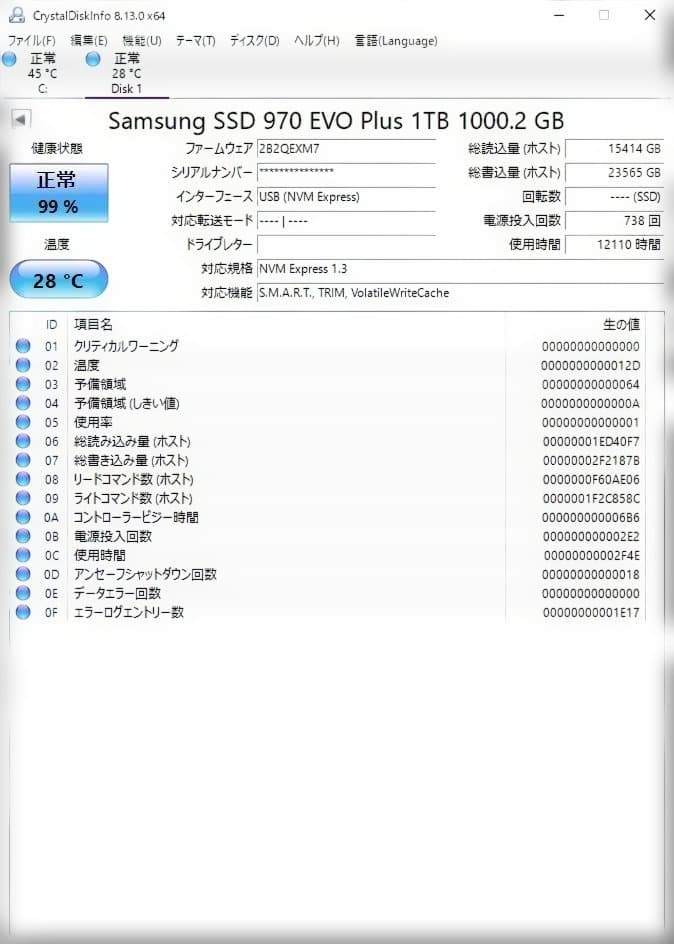Click status orb for 0A コントローラービジー時間
Screen dimensions: 674x944
(23, 517)
